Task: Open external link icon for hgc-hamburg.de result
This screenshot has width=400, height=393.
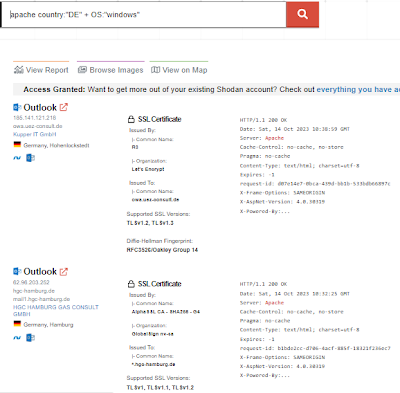Action: (x=64, y=272)
